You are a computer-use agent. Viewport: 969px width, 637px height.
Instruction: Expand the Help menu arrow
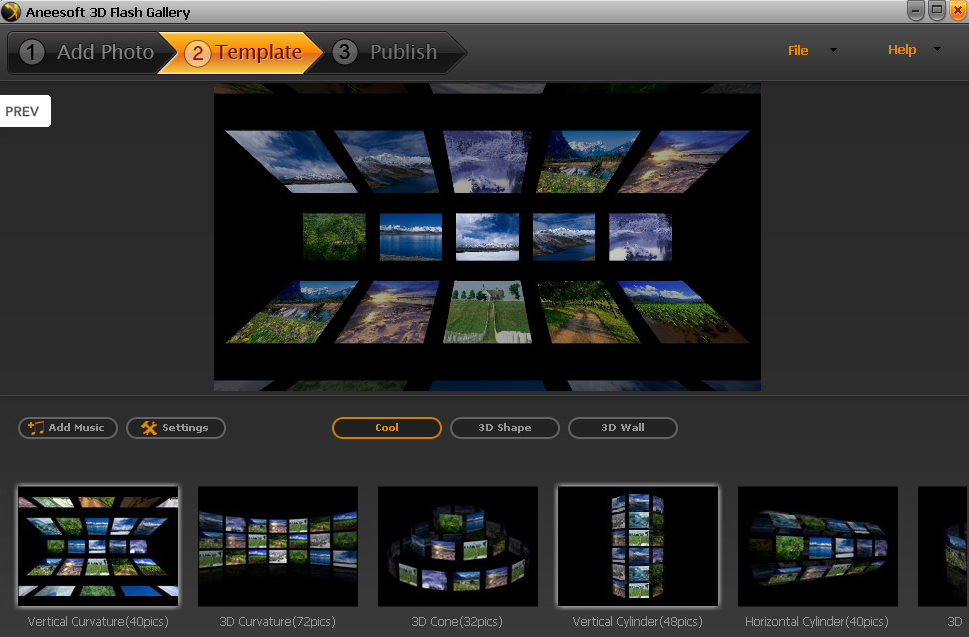pos(937,50)
